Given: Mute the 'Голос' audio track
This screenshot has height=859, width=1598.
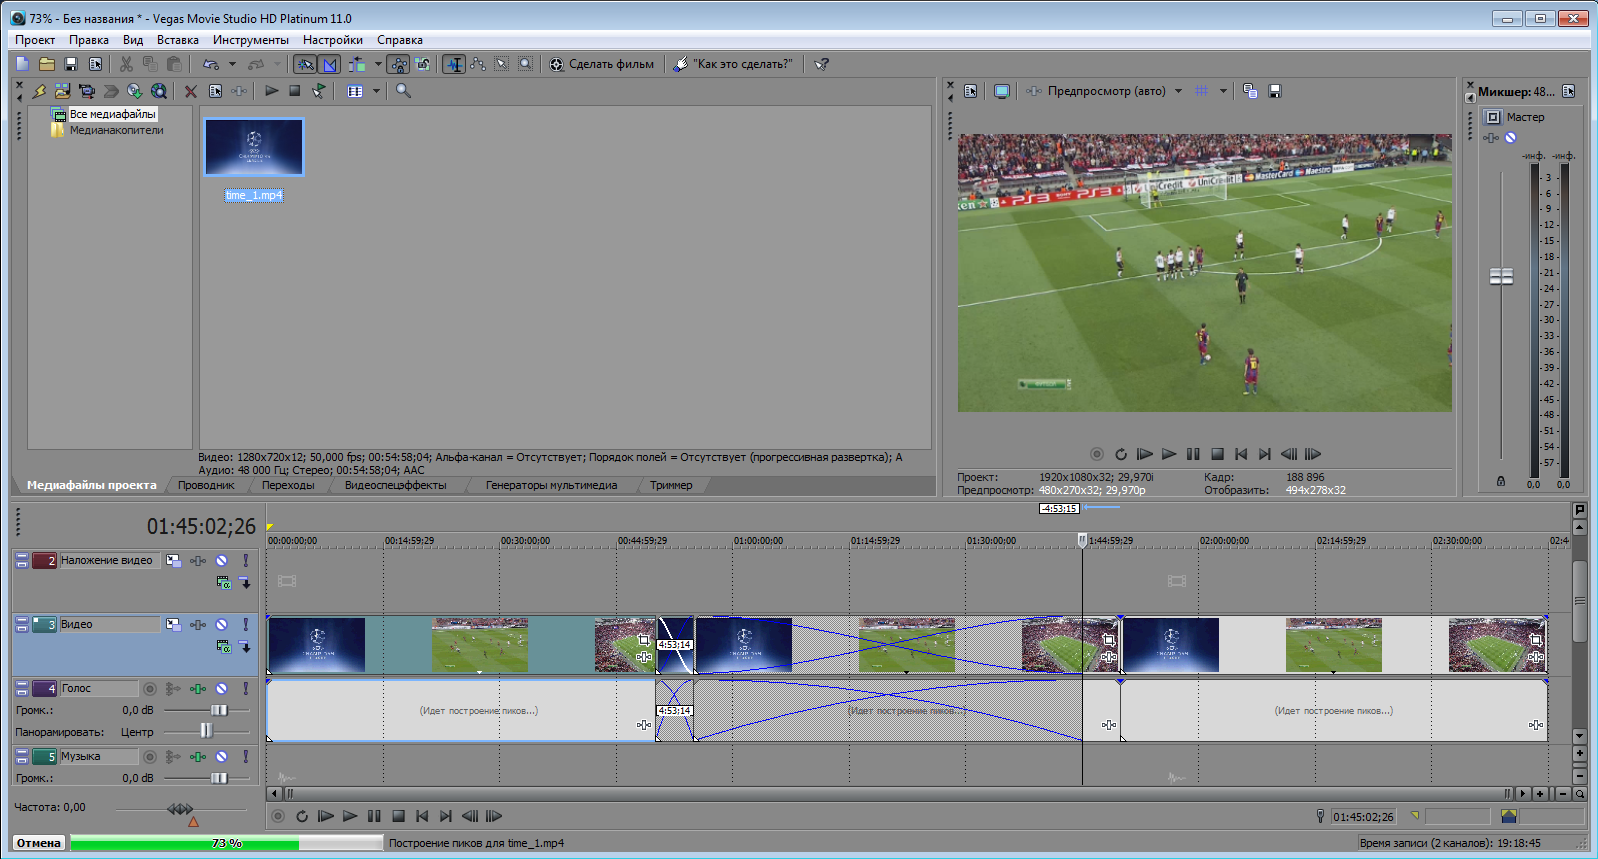Looking at the screenshot, I should [x=221, y=689].
